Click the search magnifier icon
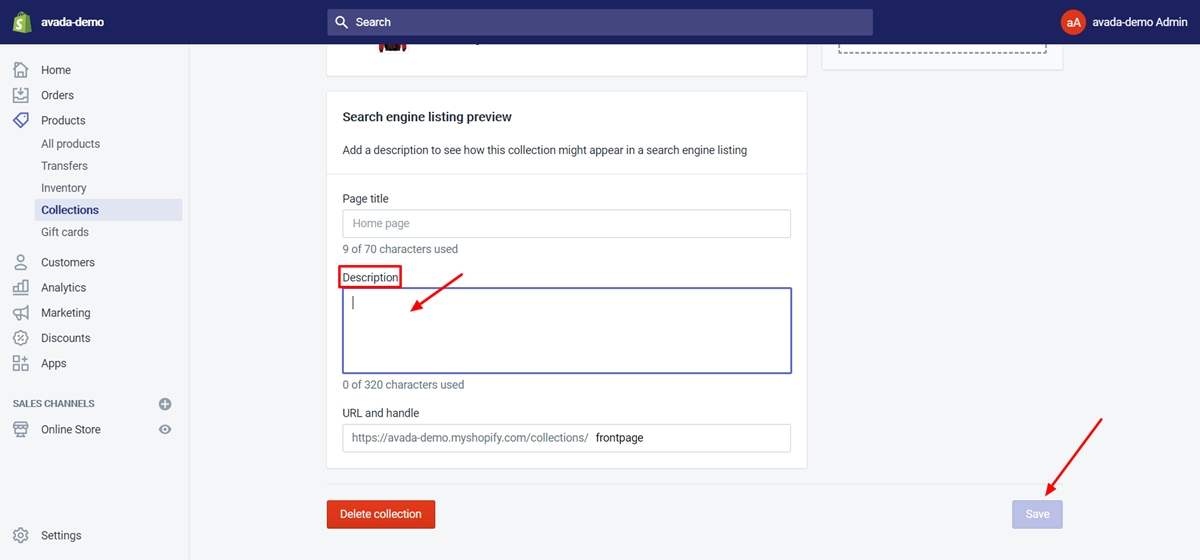Image resolution: width=1200 pixels, height=560 pixels. [x=342, y=22]
